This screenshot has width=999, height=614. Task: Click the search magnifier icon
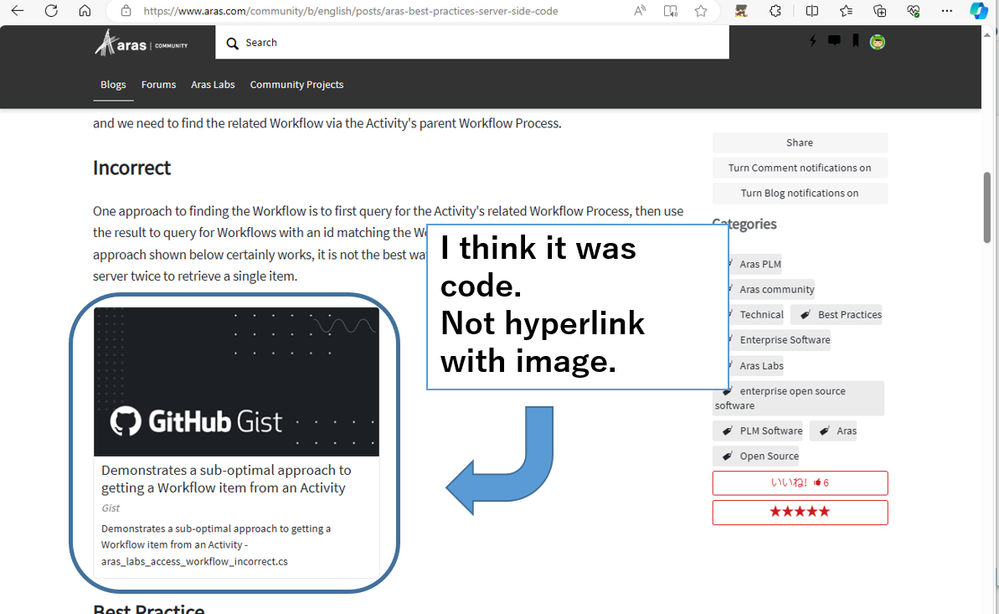(233, 43)
